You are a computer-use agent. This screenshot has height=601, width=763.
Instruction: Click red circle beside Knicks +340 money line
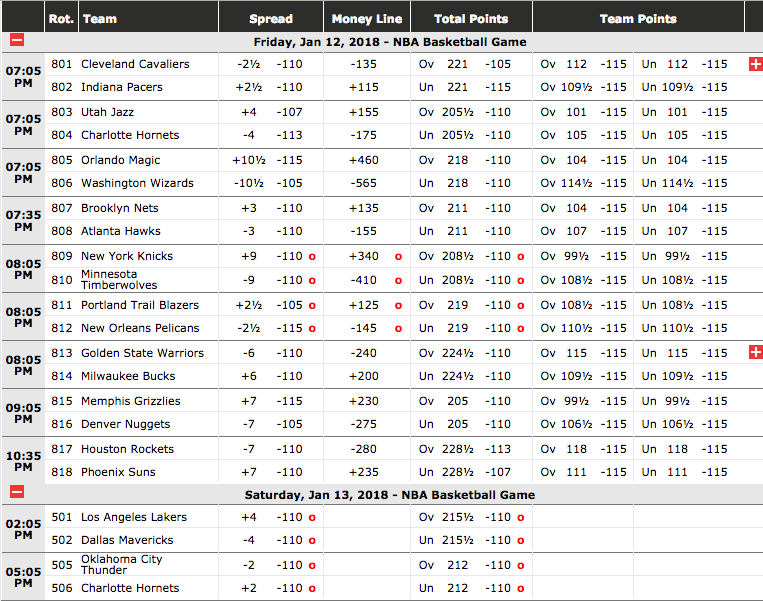pos(399,256)
